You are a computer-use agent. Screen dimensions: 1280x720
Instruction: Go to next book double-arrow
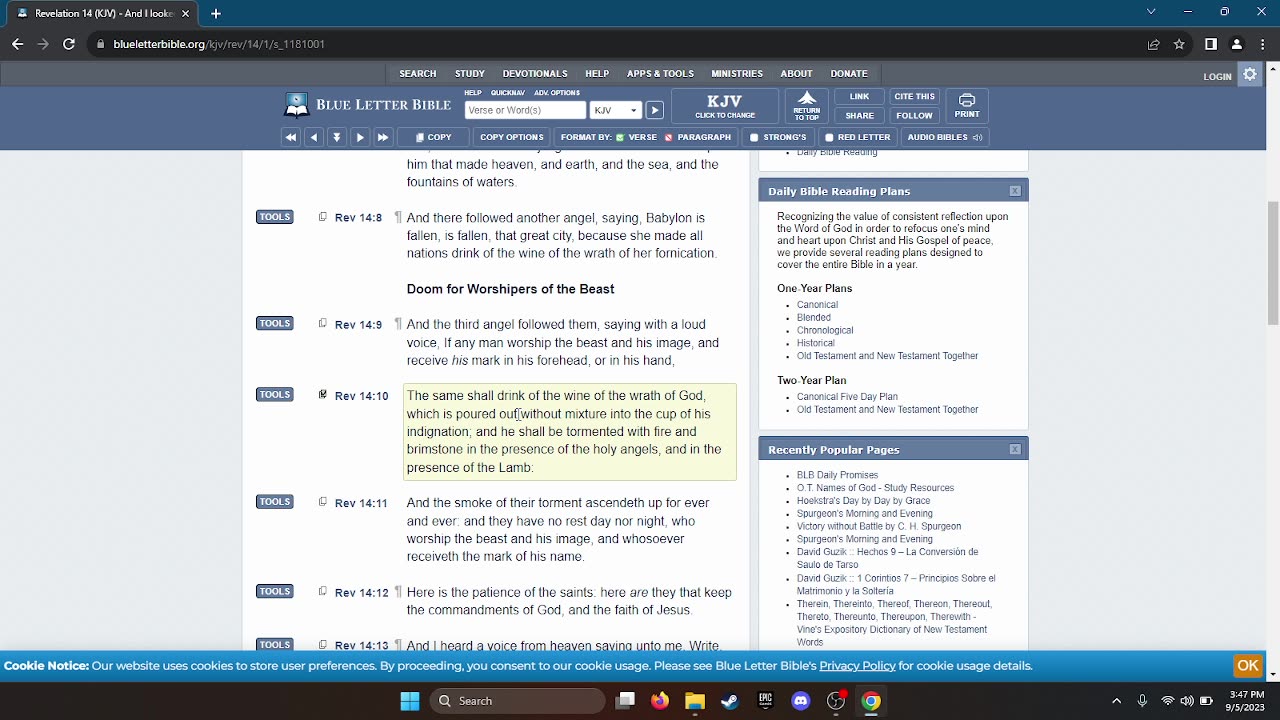click(x=383, y=137)
